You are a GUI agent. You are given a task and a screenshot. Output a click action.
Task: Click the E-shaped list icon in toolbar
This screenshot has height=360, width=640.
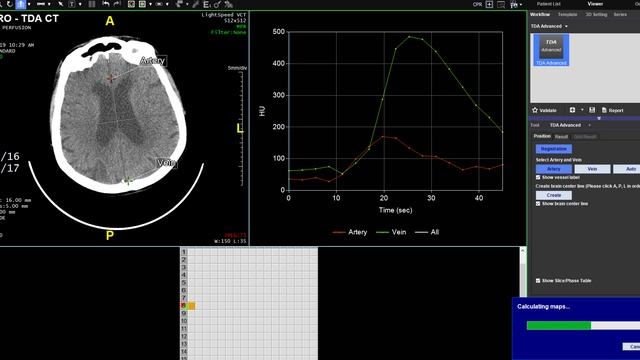point(207,4)
